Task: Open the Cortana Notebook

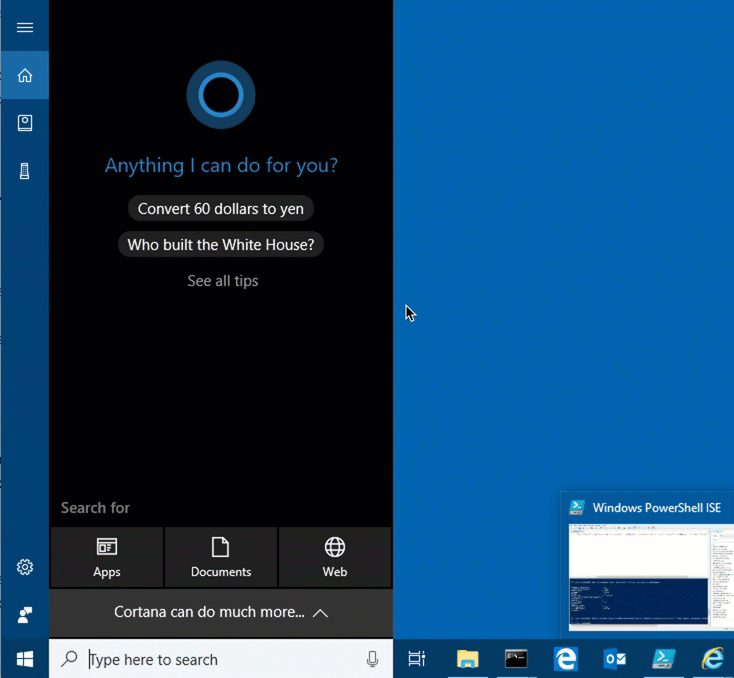Action: tap(25, 123)
